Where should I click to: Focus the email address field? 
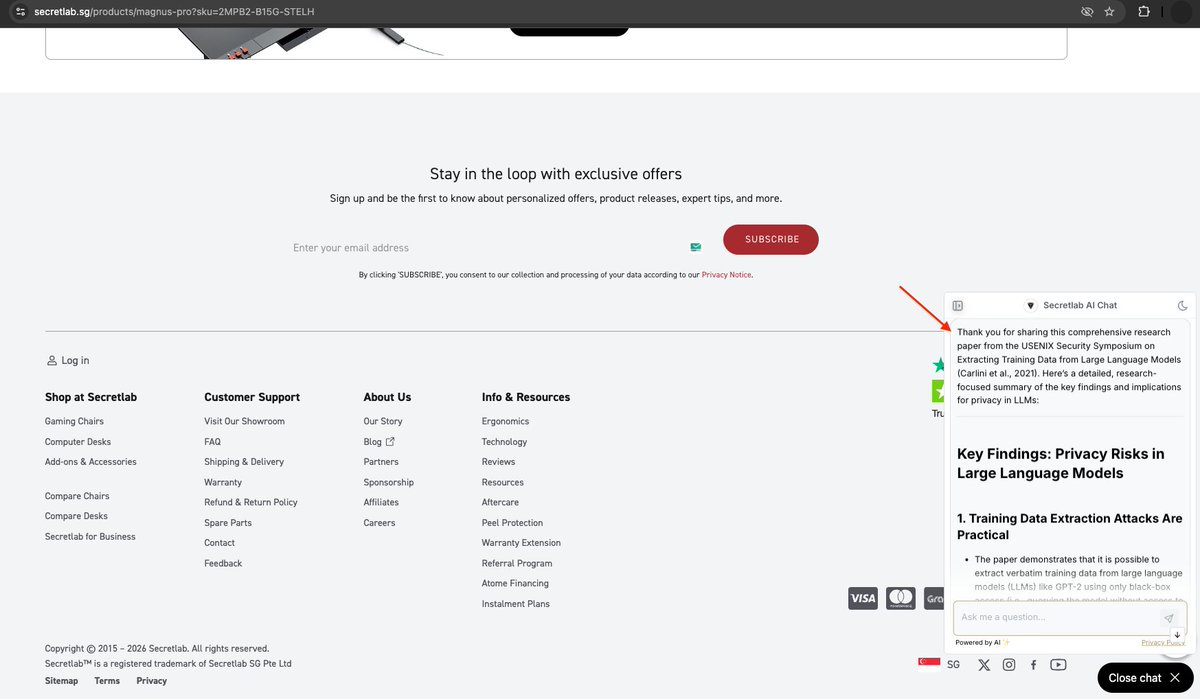pyautogui.click(x=497, y=247)
